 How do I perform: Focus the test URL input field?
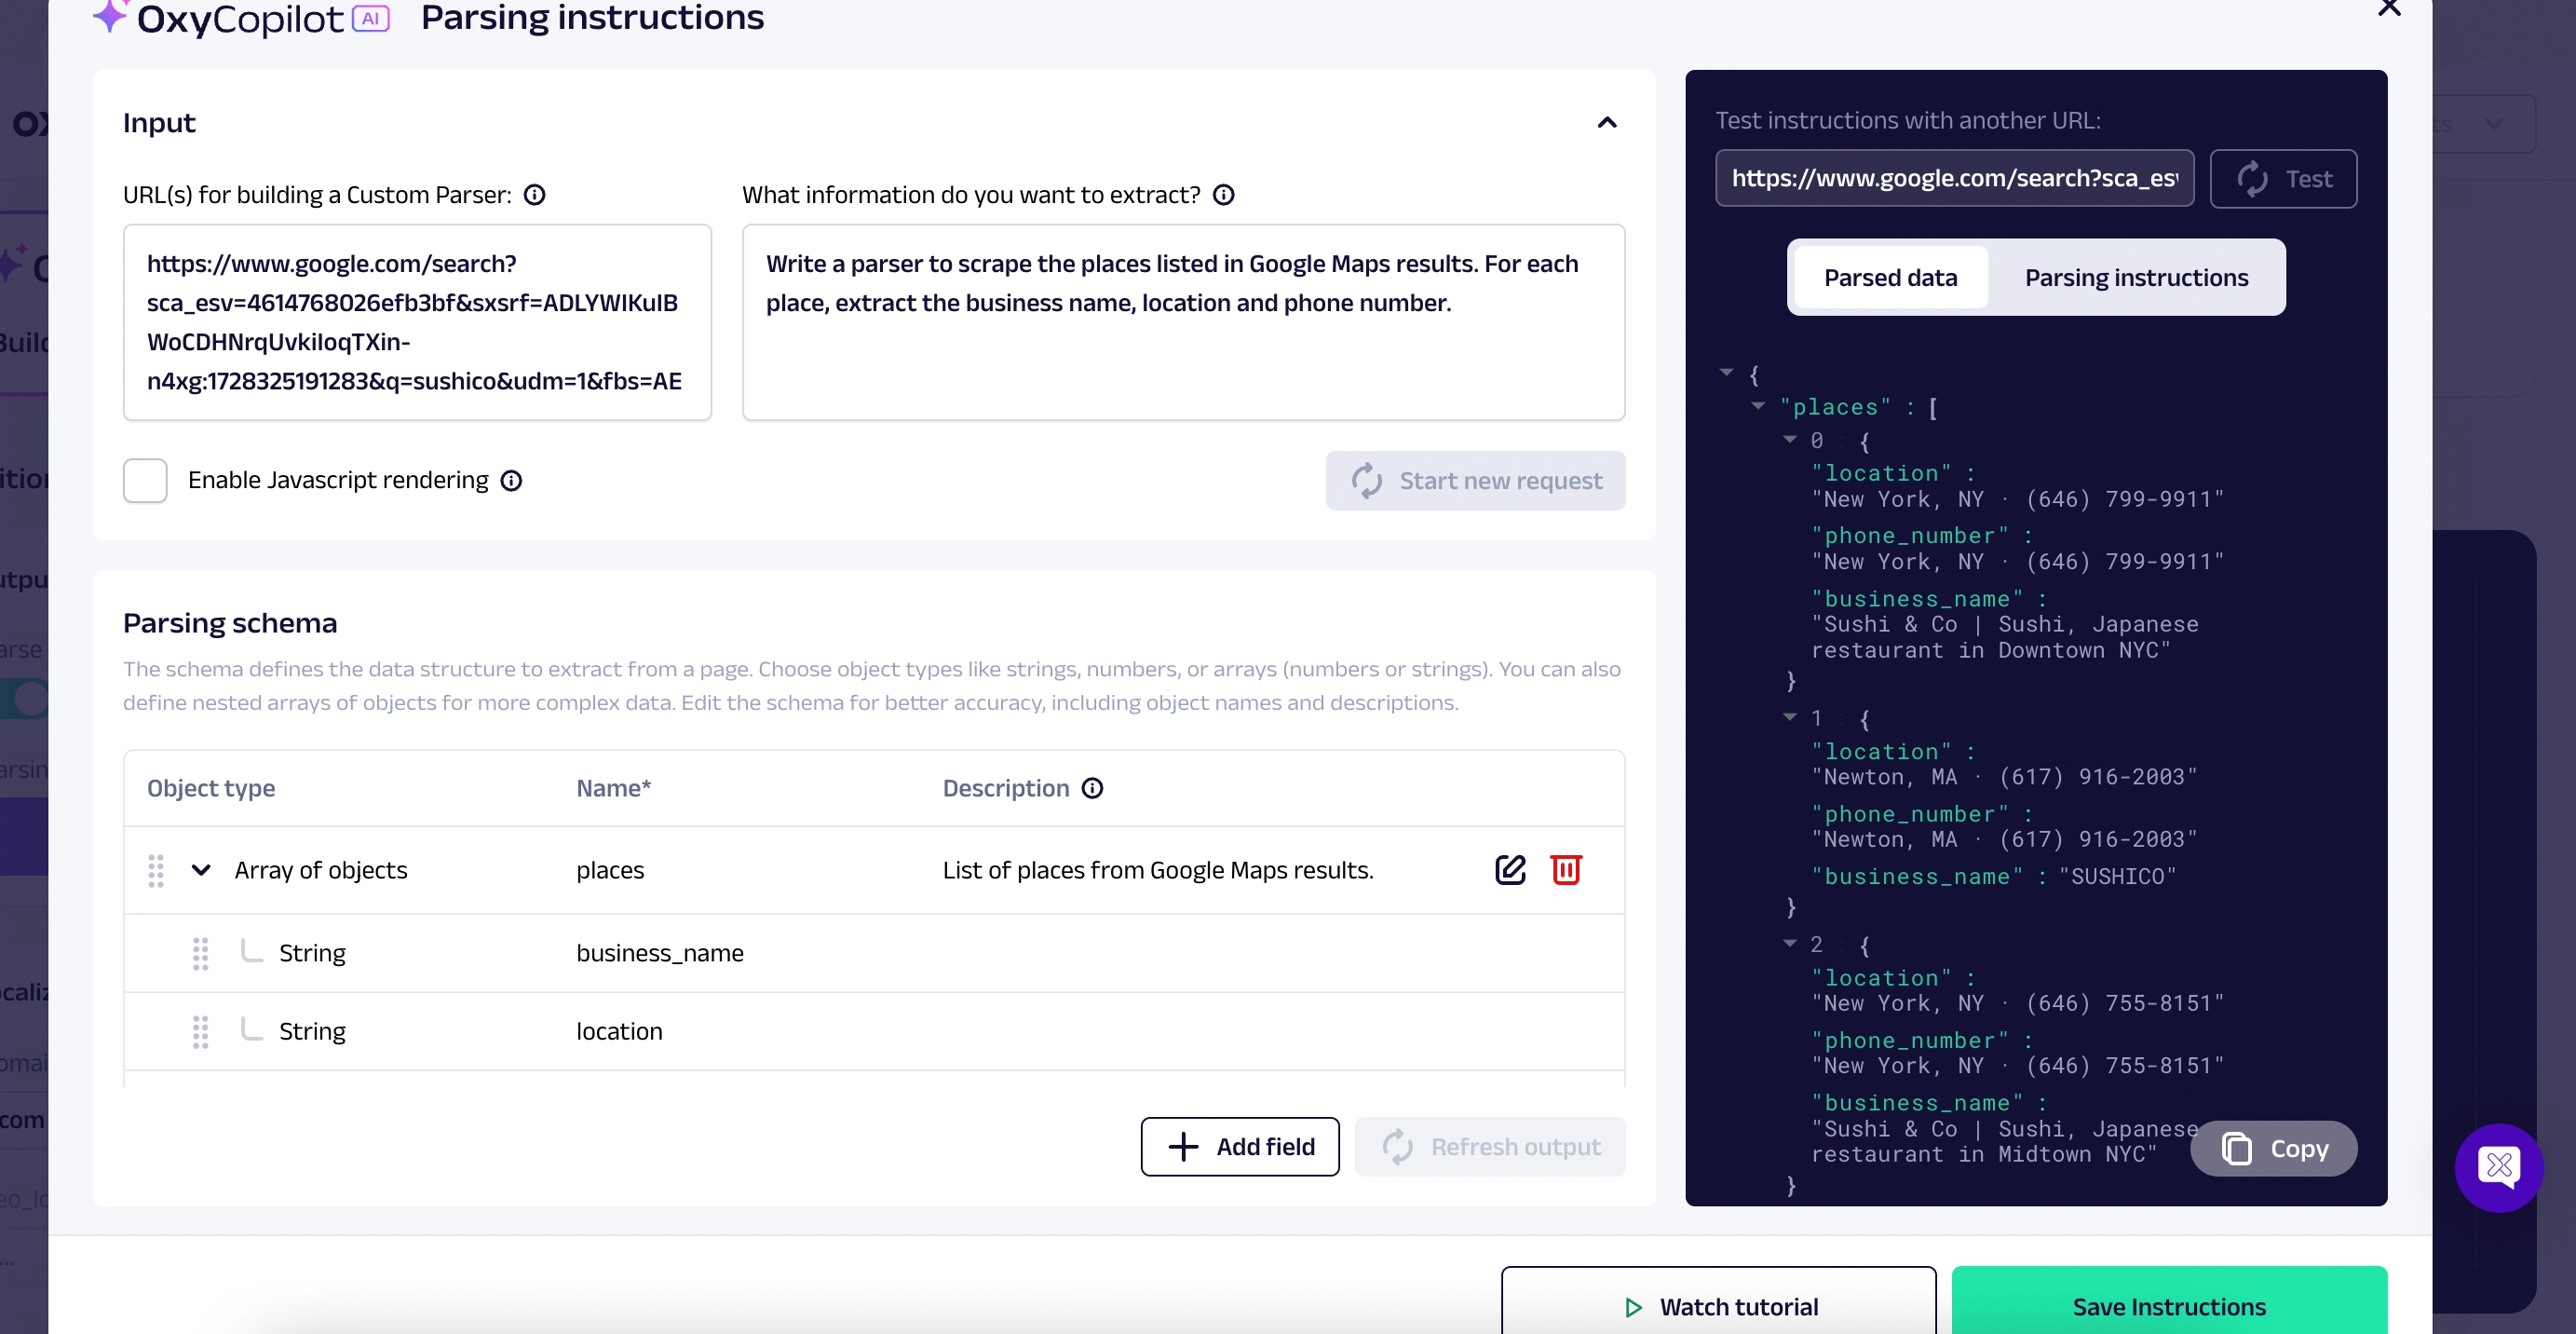click(x=1954, y=178)
